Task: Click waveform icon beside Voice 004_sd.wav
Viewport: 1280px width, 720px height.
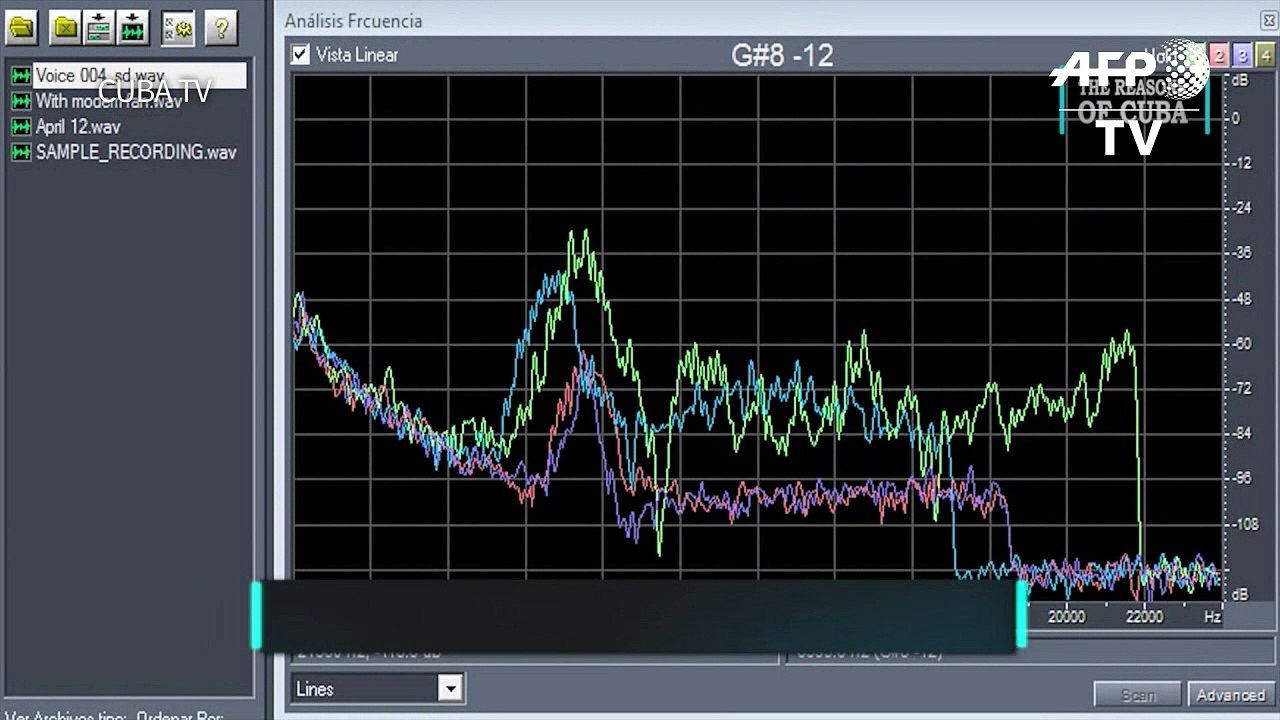Action: point(21,76)
